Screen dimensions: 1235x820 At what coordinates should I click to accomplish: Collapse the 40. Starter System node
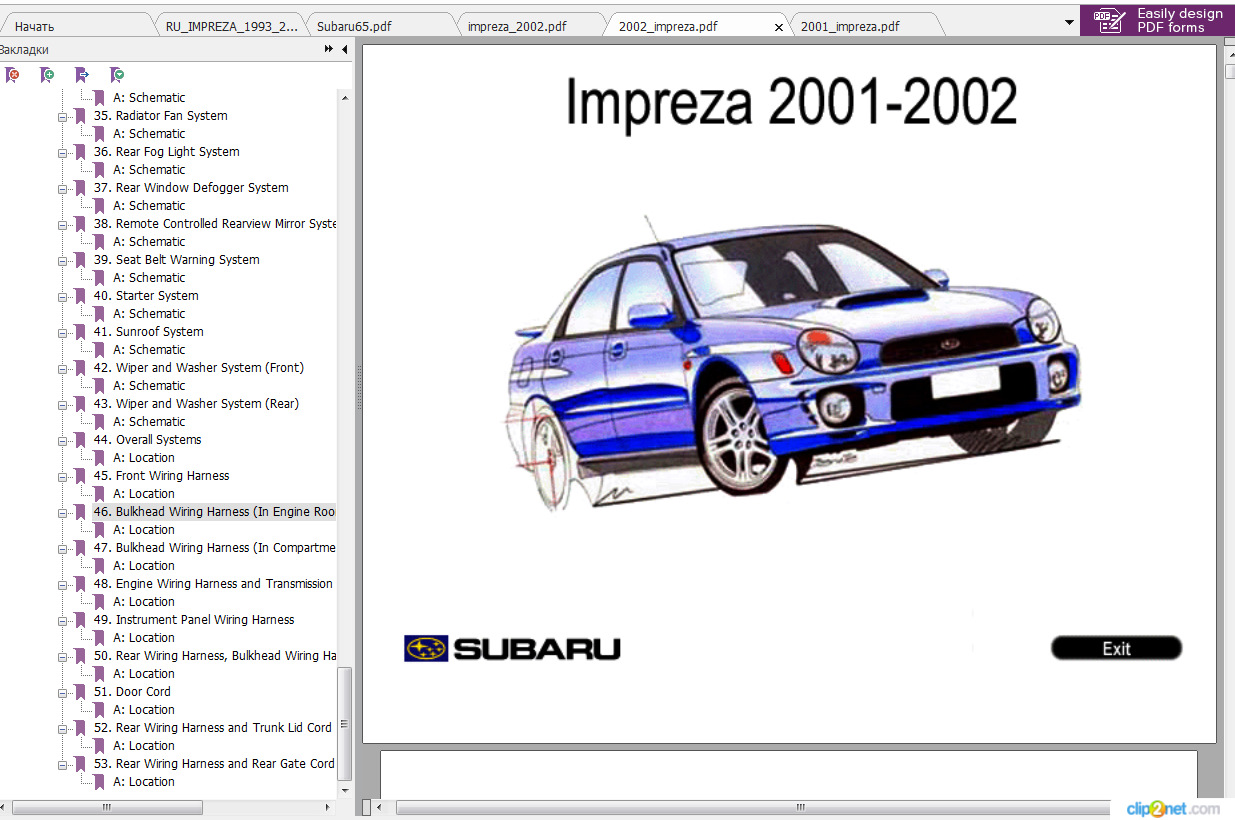pyautogui.click(x=63, y=297)
